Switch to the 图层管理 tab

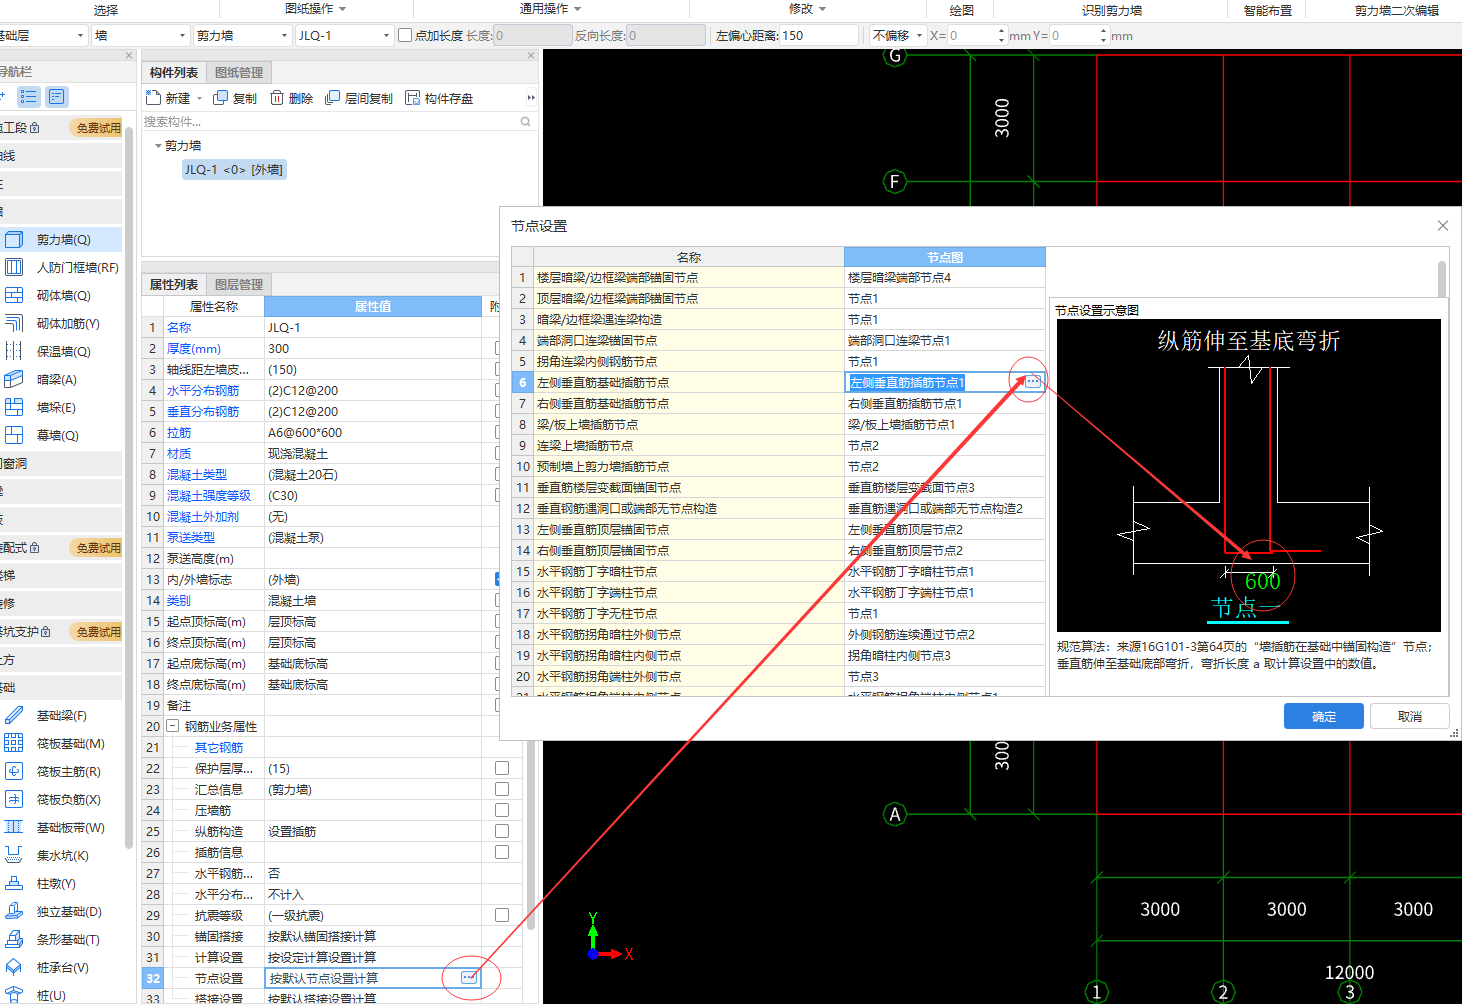(239, 284)
